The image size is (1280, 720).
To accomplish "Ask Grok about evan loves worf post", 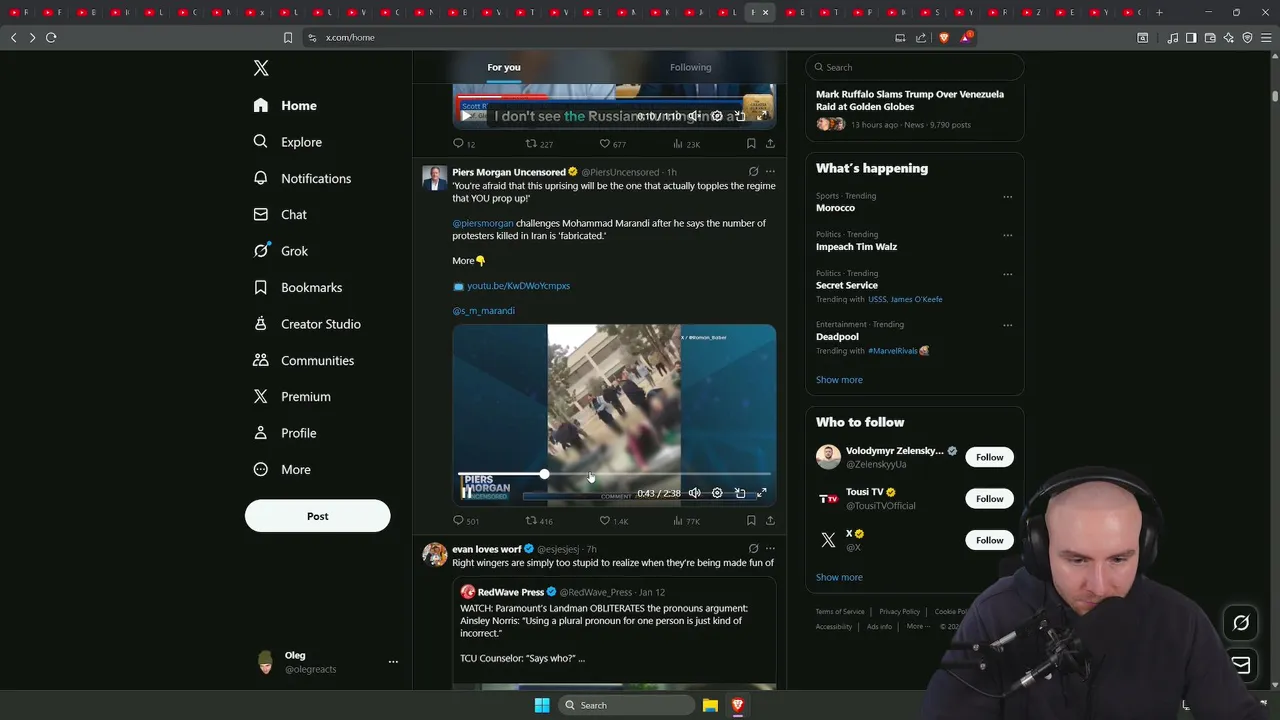I will coord(753,549).
